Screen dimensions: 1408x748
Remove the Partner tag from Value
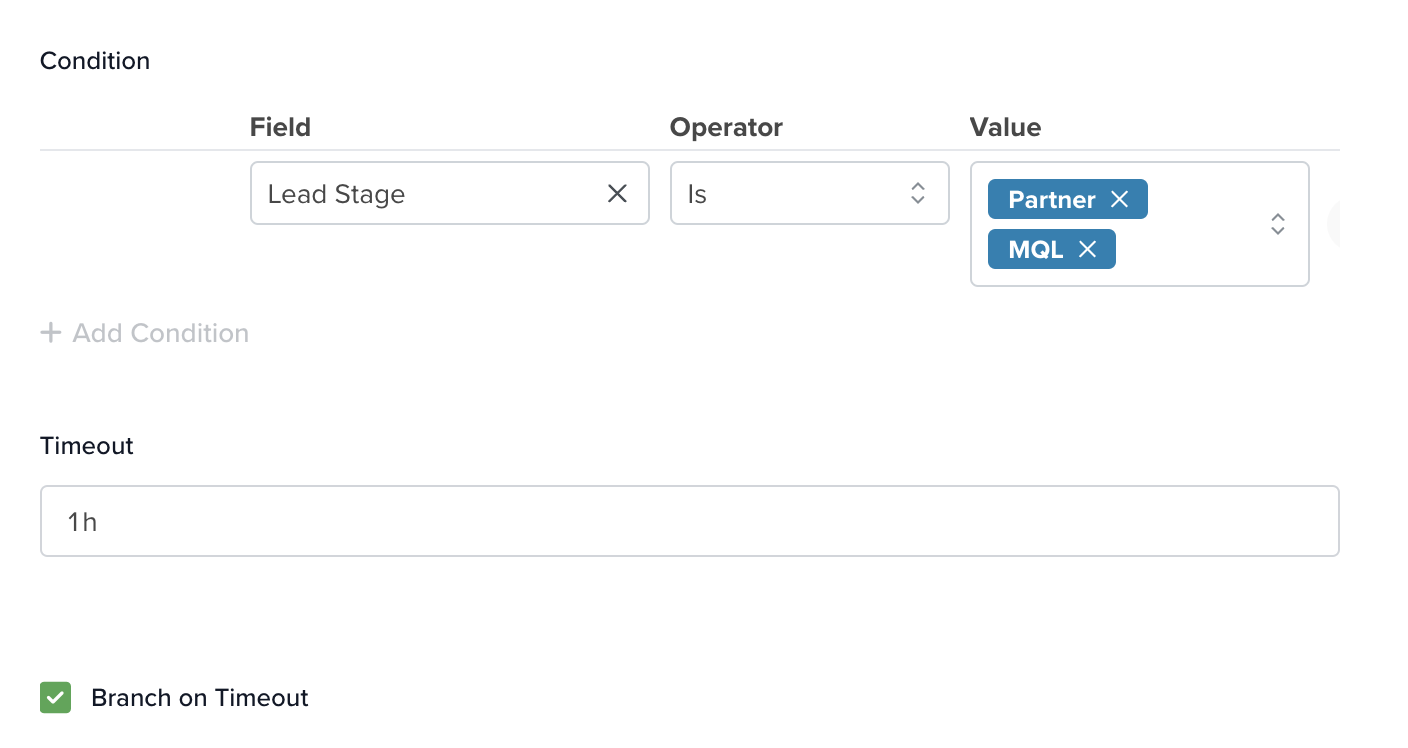(1120, 200)
